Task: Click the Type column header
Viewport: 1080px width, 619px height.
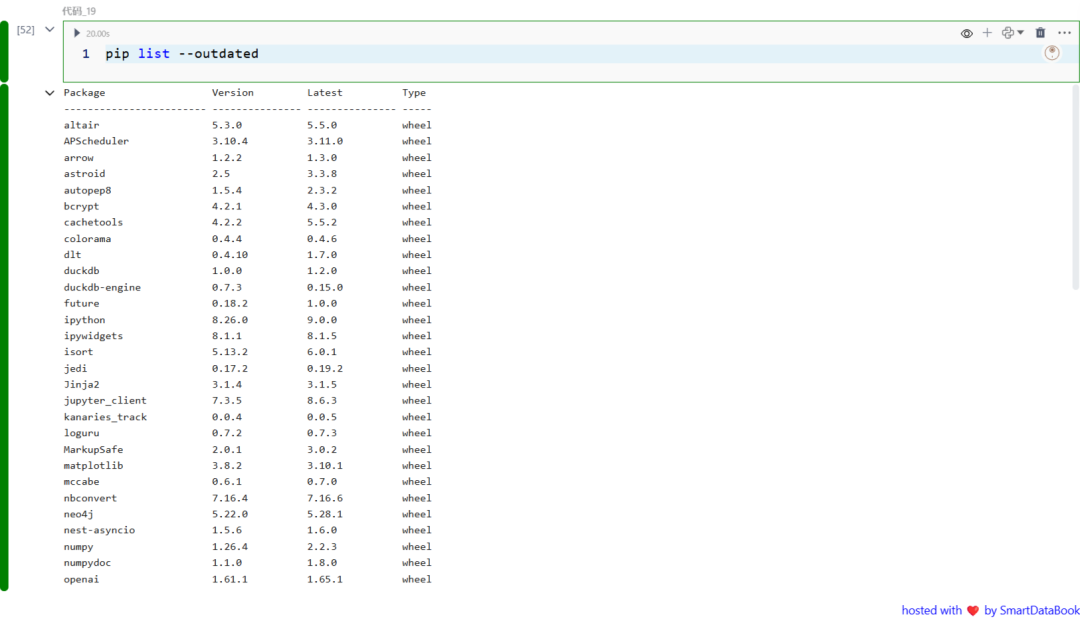Action: tap(414, 92)
